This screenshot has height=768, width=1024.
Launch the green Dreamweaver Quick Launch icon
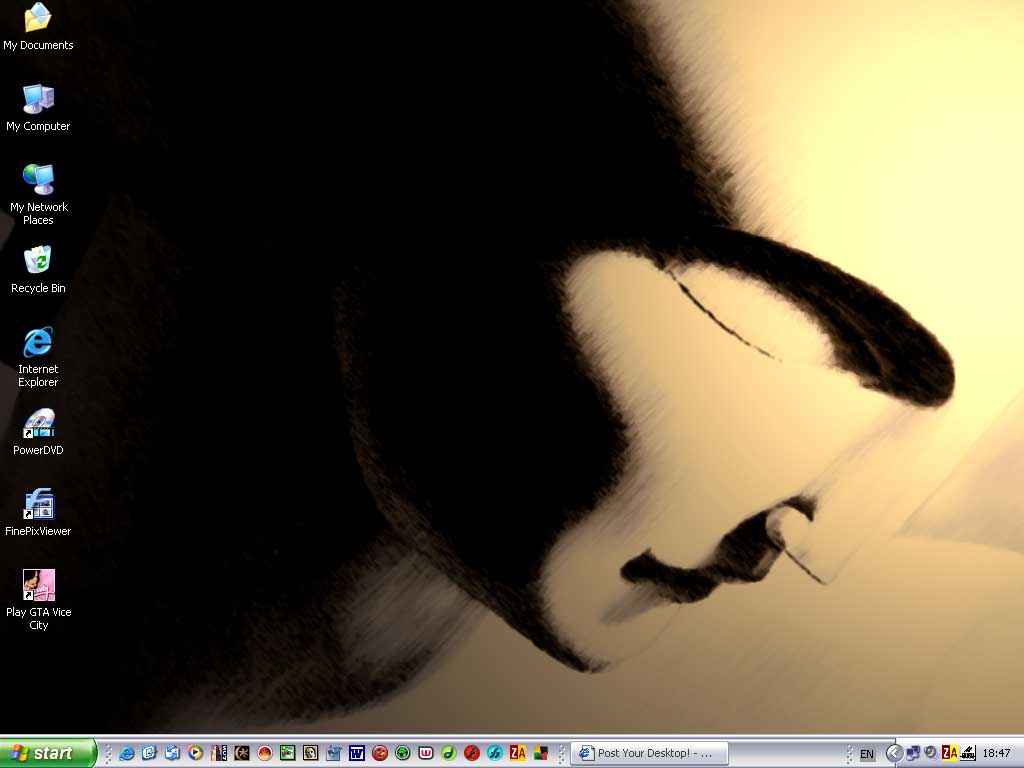[x=449, y=753]
